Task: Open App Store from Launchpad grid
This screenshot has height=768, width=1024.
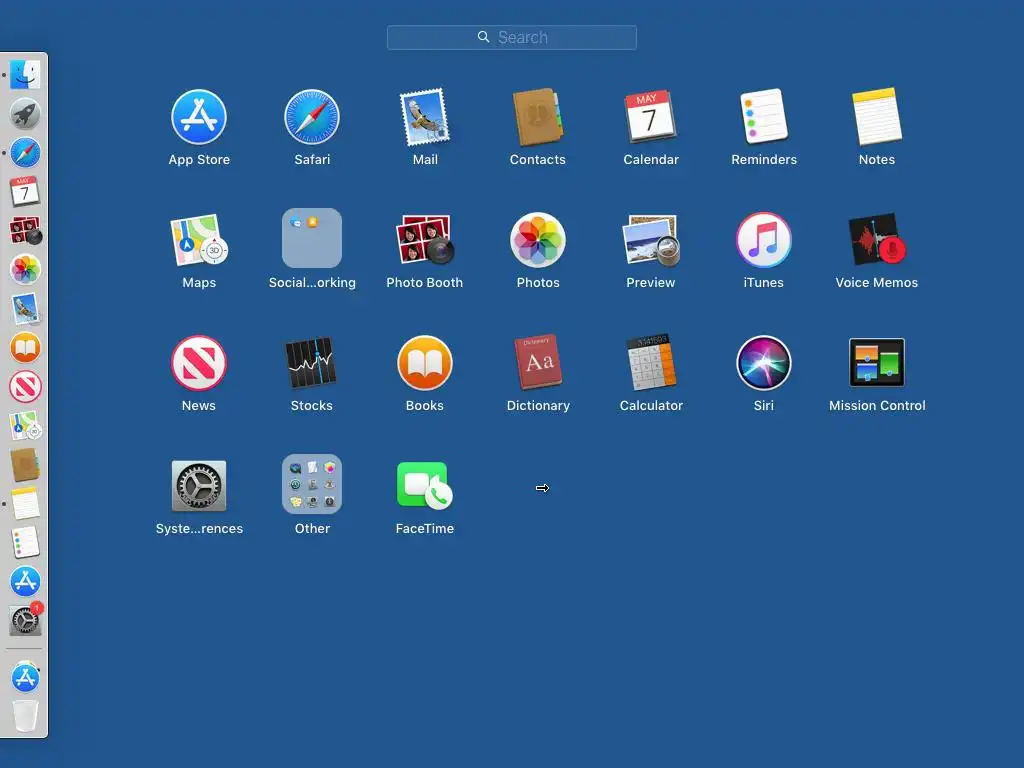Action: 199,118
